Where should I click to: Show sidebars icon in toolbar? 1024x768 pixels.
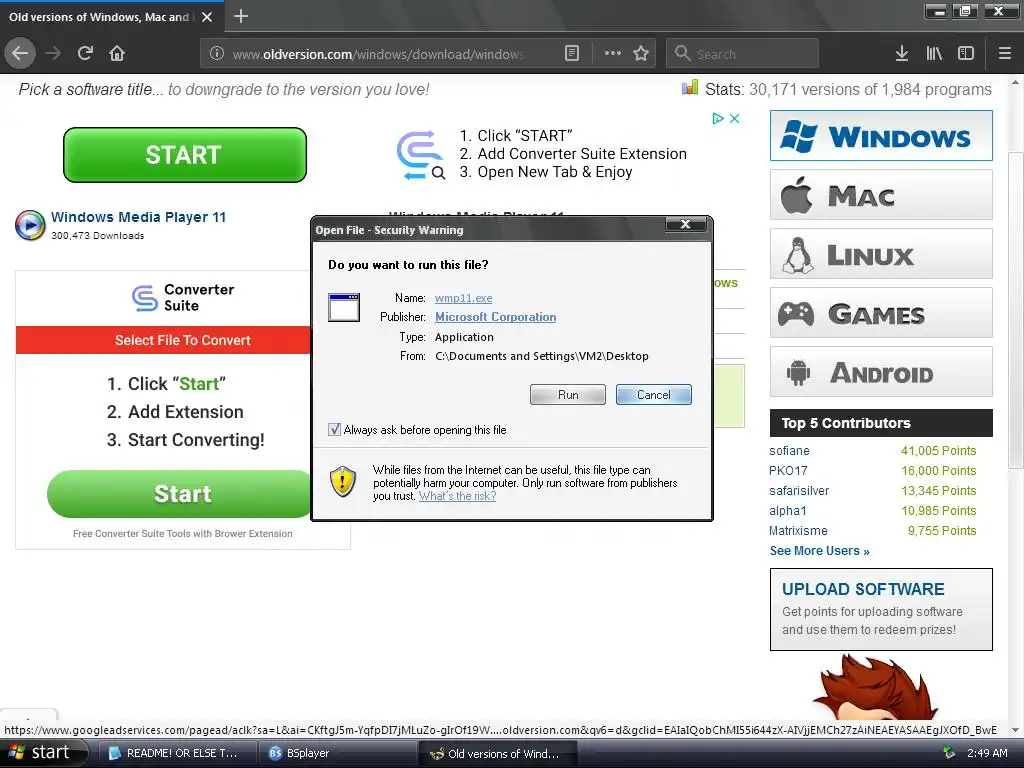tap(966, 54)
